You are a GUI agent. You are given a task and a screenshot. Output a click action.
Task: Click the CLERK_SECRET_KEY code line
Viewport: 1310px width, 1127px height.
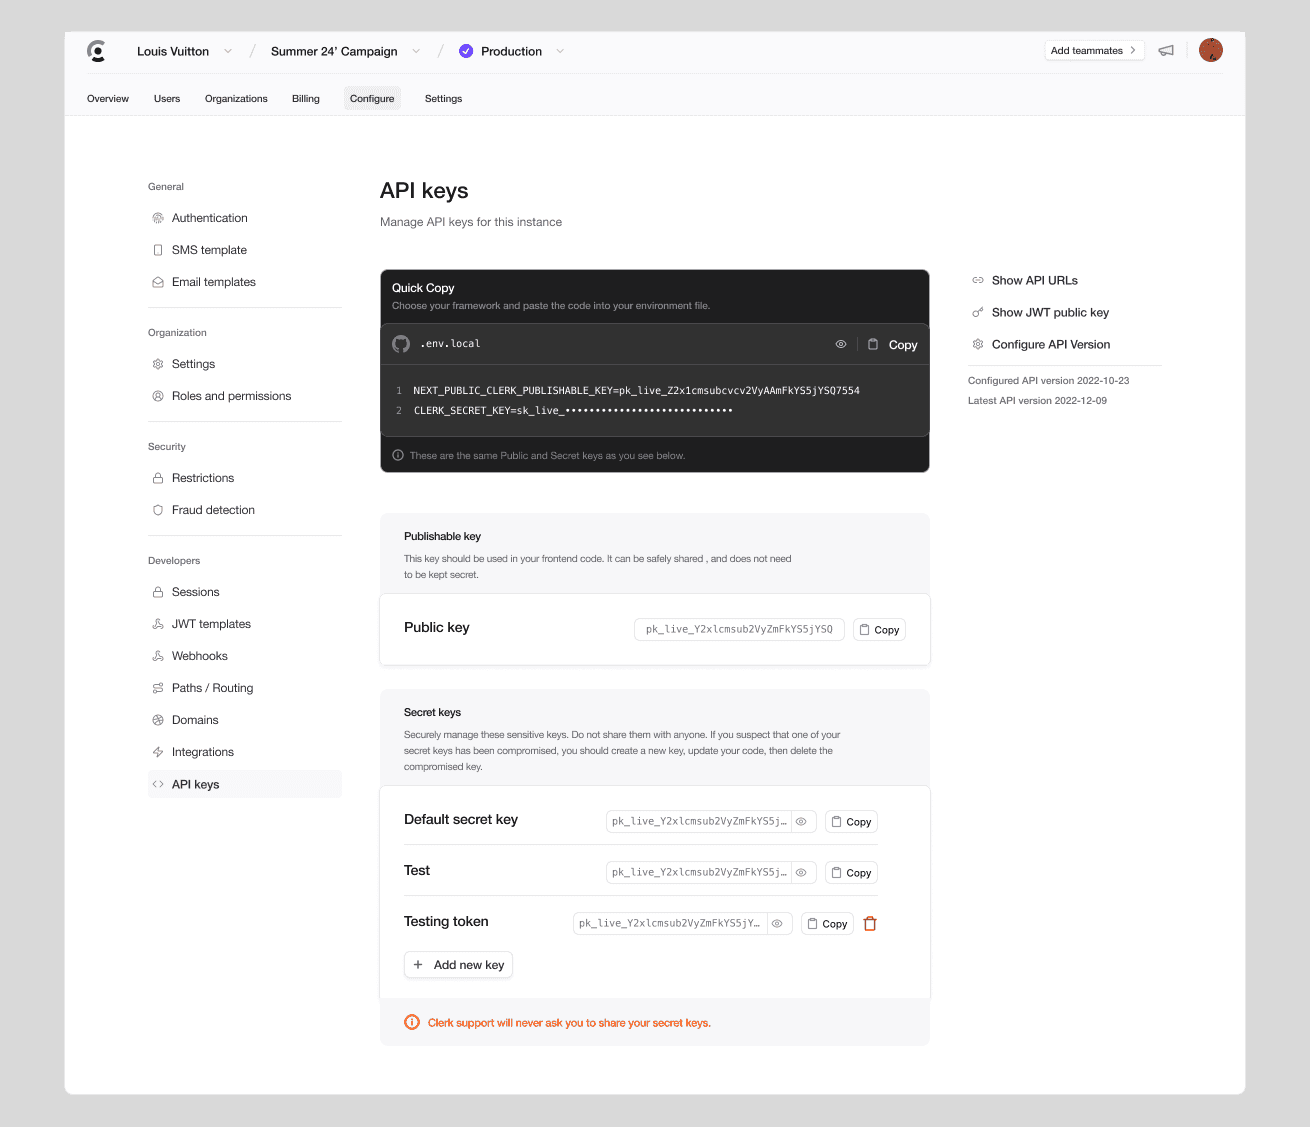573,410
